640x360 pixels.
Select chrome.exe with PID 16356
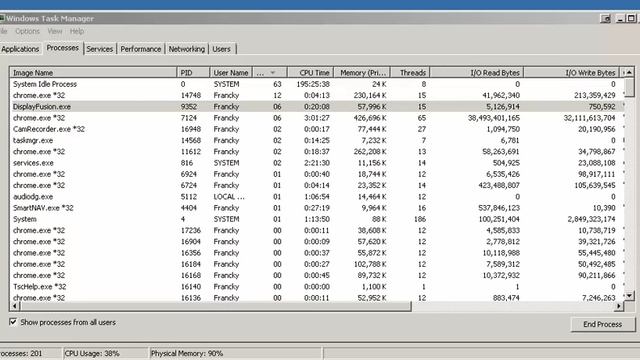[317, 253]
